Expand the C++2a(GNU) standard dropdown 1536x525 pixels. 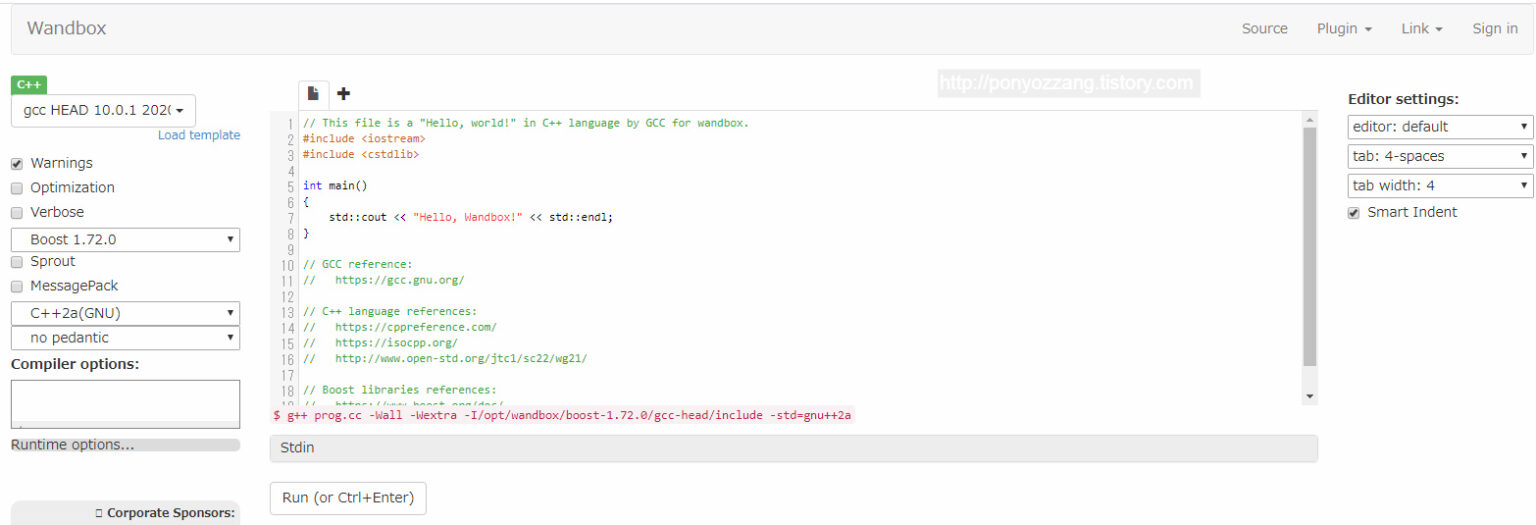[x=125, y=313]
